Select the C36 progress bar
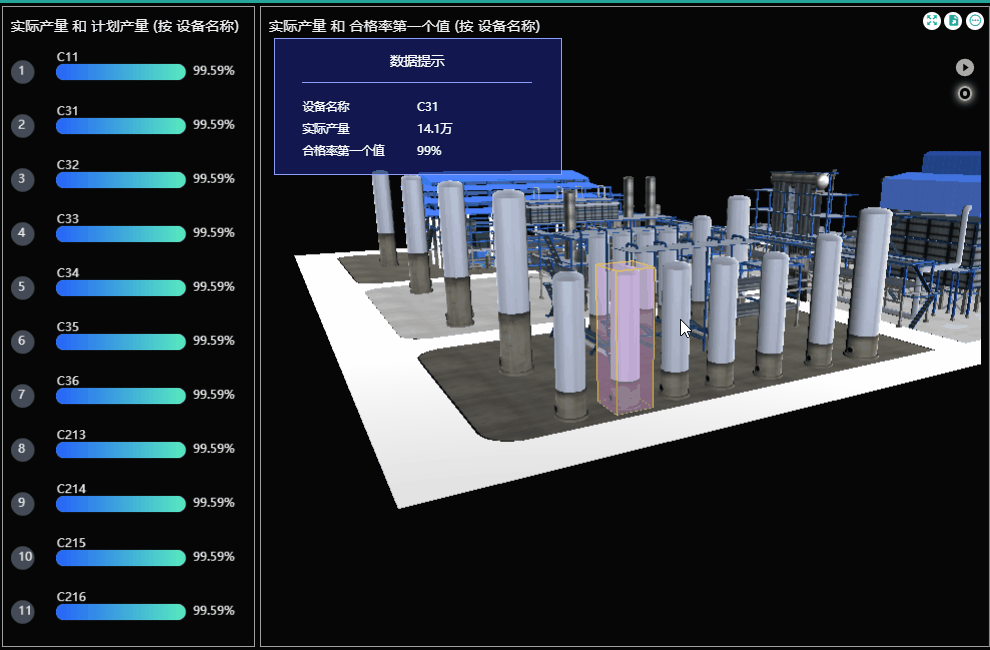Viewport: 990px width, 650px height. tap(121, 396)
